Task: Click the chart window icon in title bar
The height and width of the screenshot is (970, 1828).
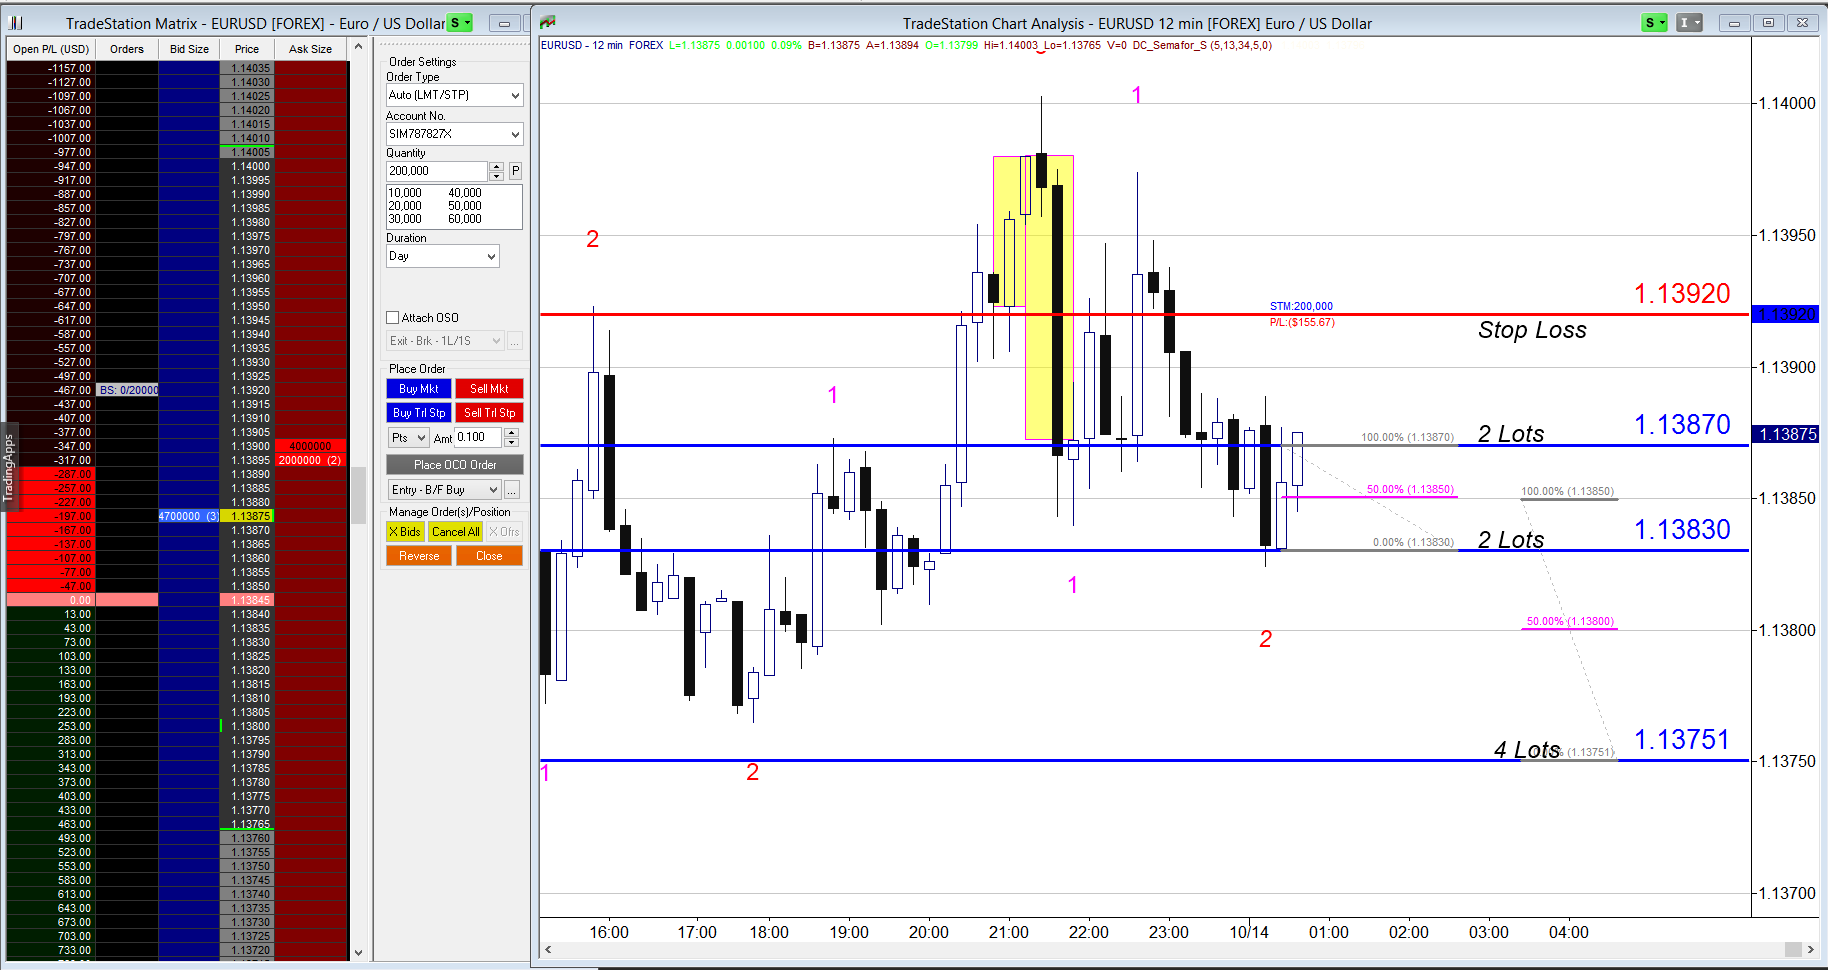Action: [547, 22]
